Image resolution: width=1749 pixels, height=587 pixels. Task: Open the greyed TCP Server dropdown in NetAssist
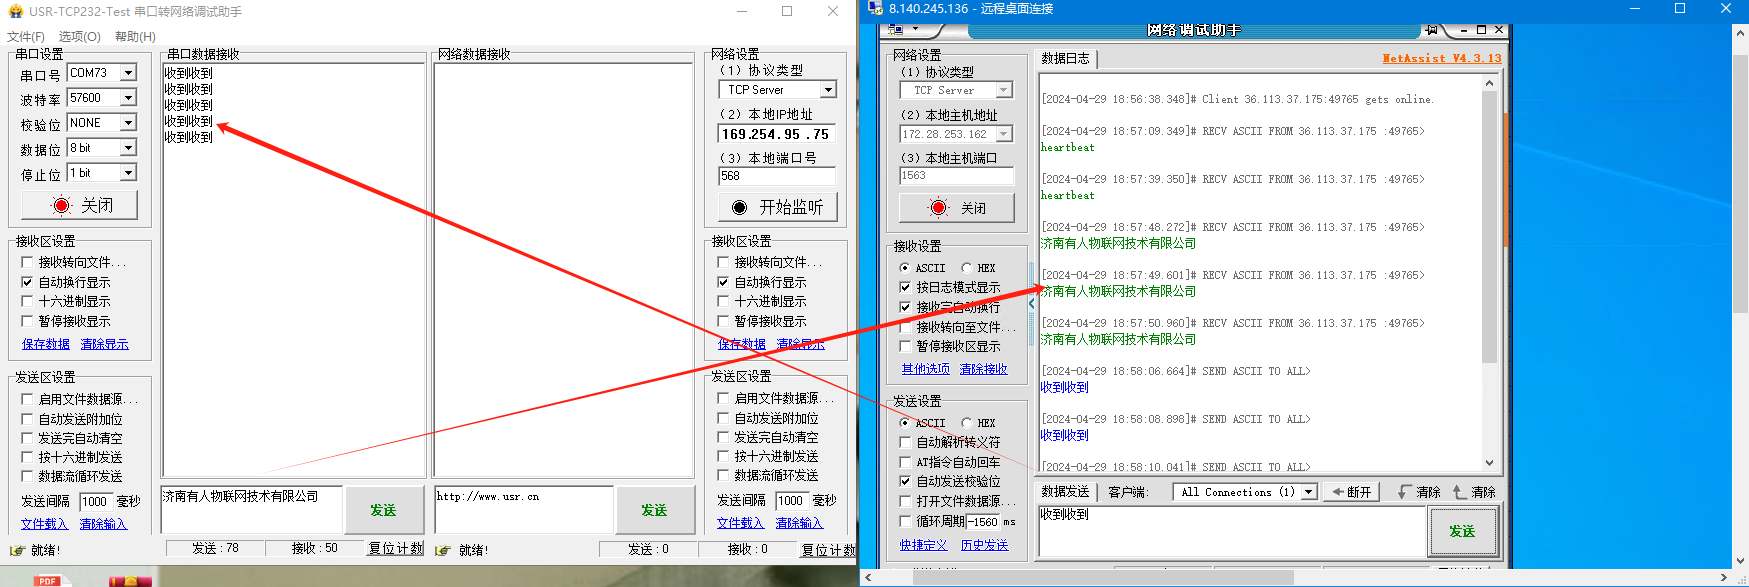point(1004,90)
